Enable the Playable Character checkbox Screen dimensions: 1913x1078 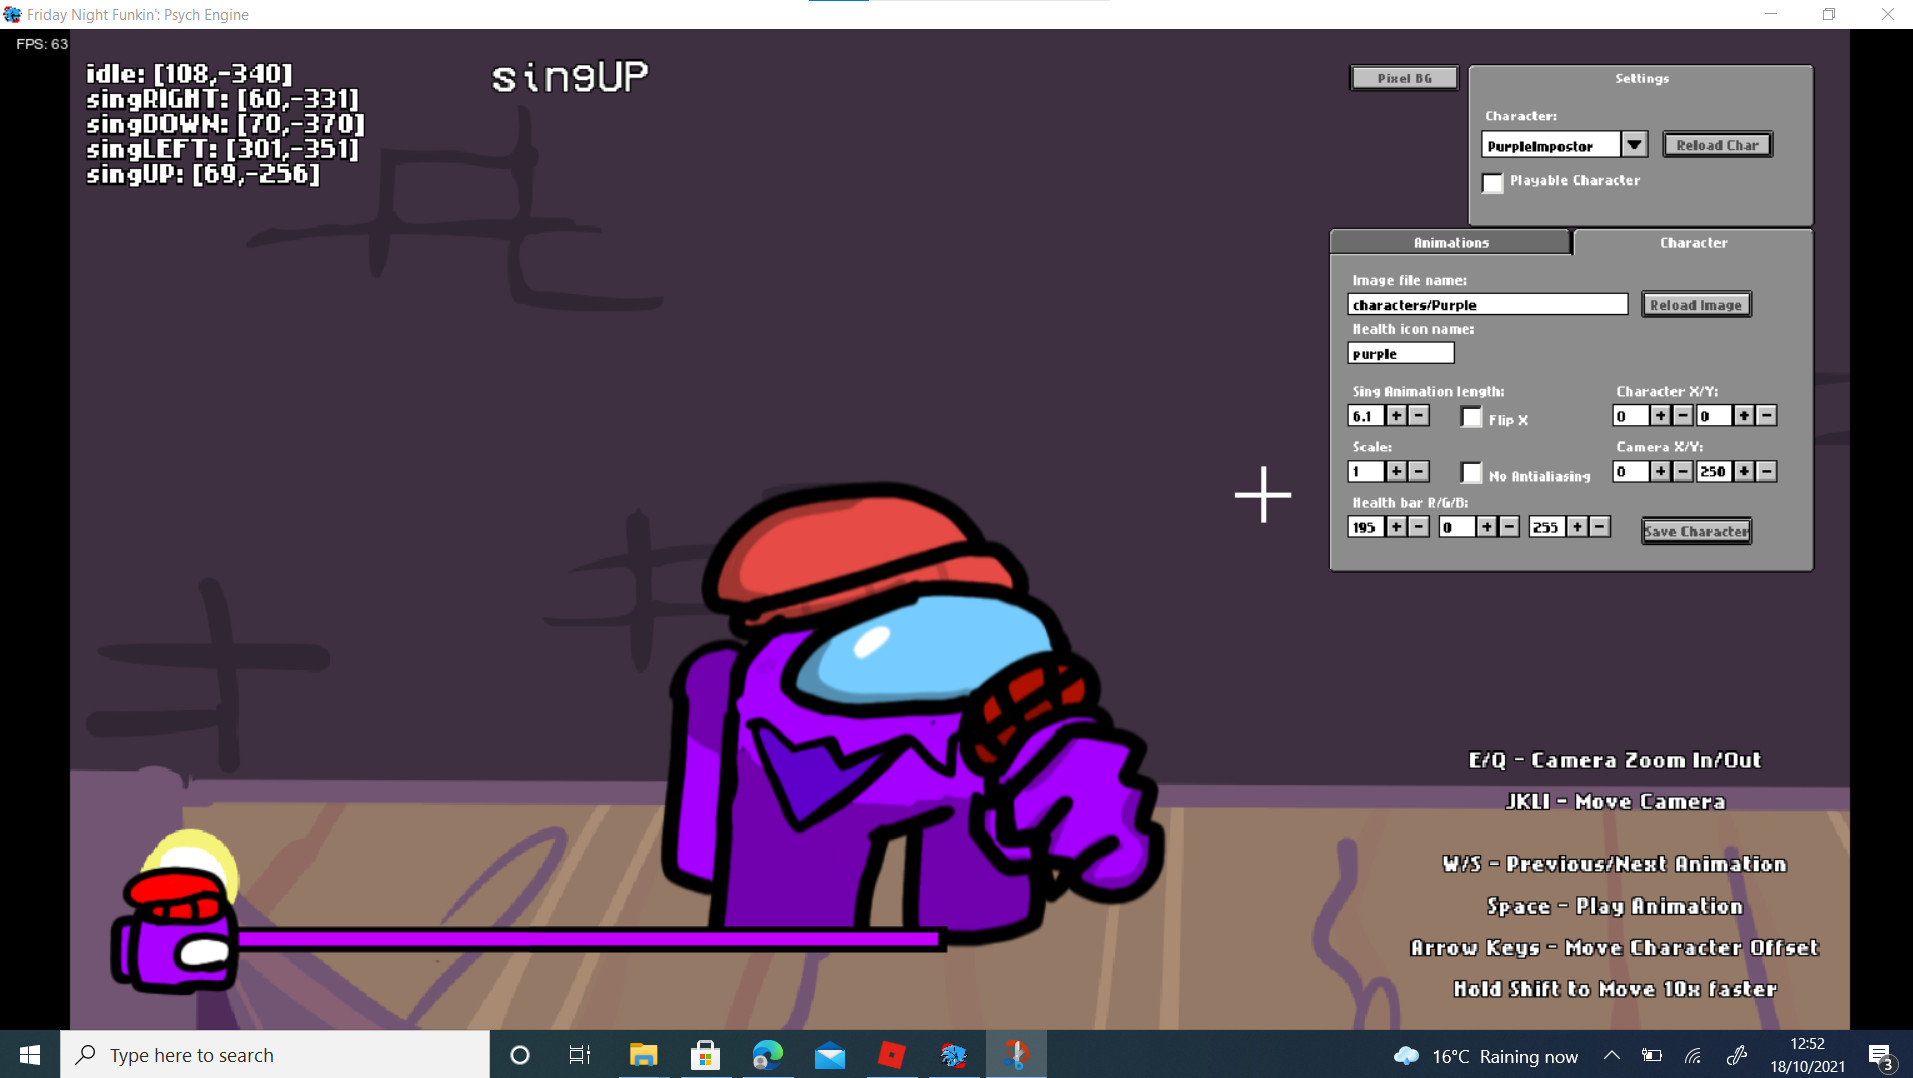point(1493,183)
